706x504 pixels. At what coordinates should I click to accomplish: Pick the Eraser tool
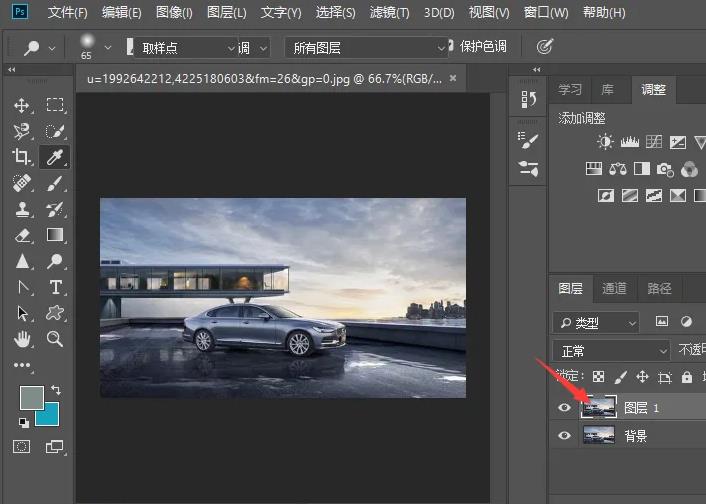(22, 235)
